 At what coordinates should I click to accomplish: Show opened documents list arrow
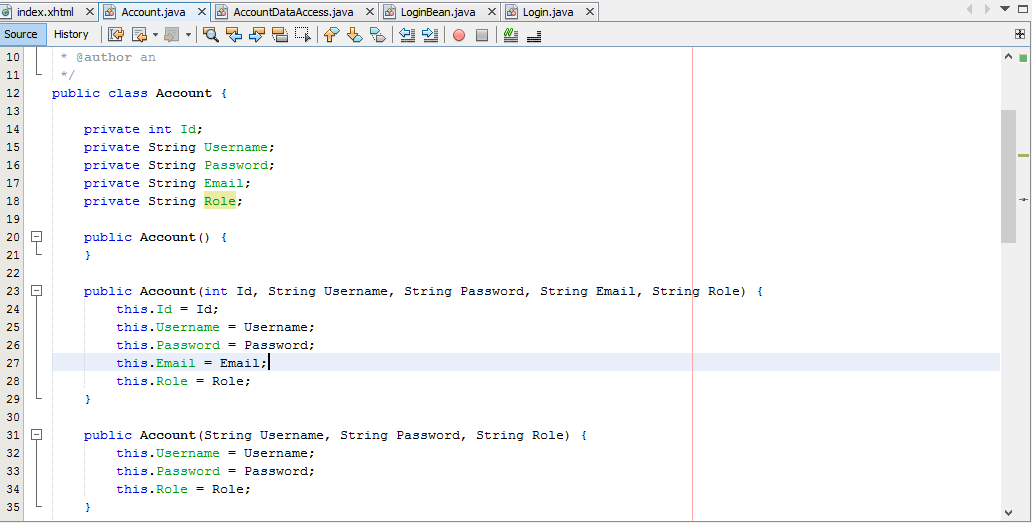1005,9
